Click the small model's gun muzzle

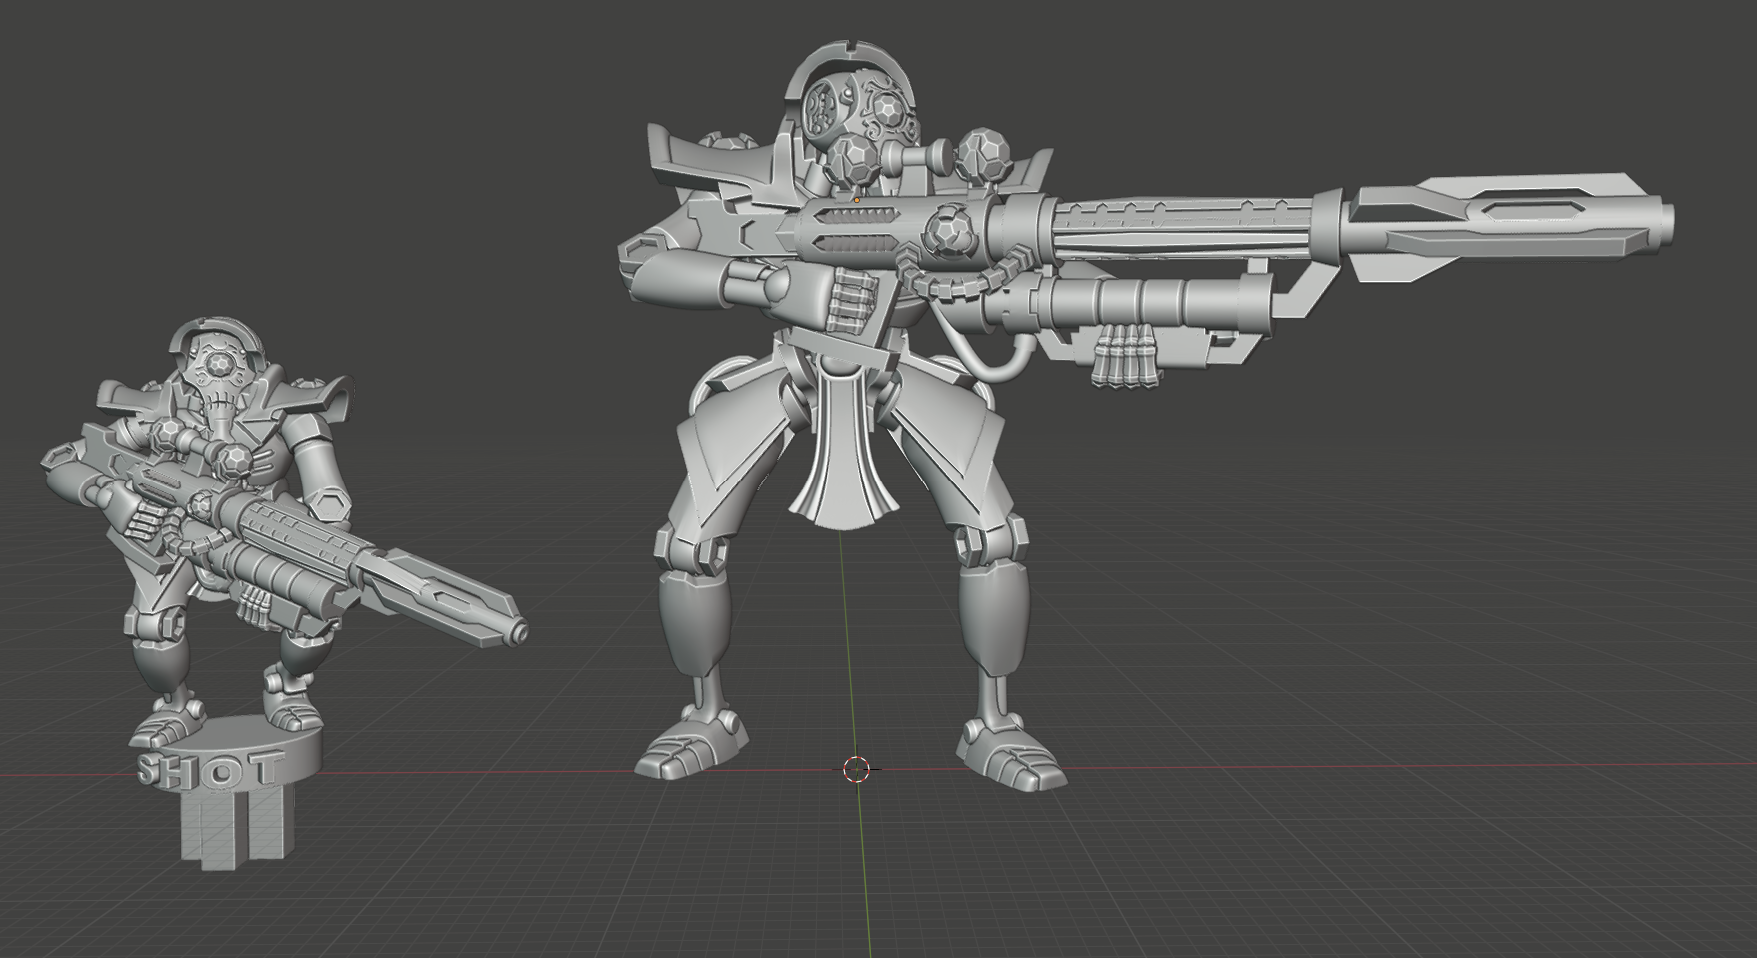519,632
